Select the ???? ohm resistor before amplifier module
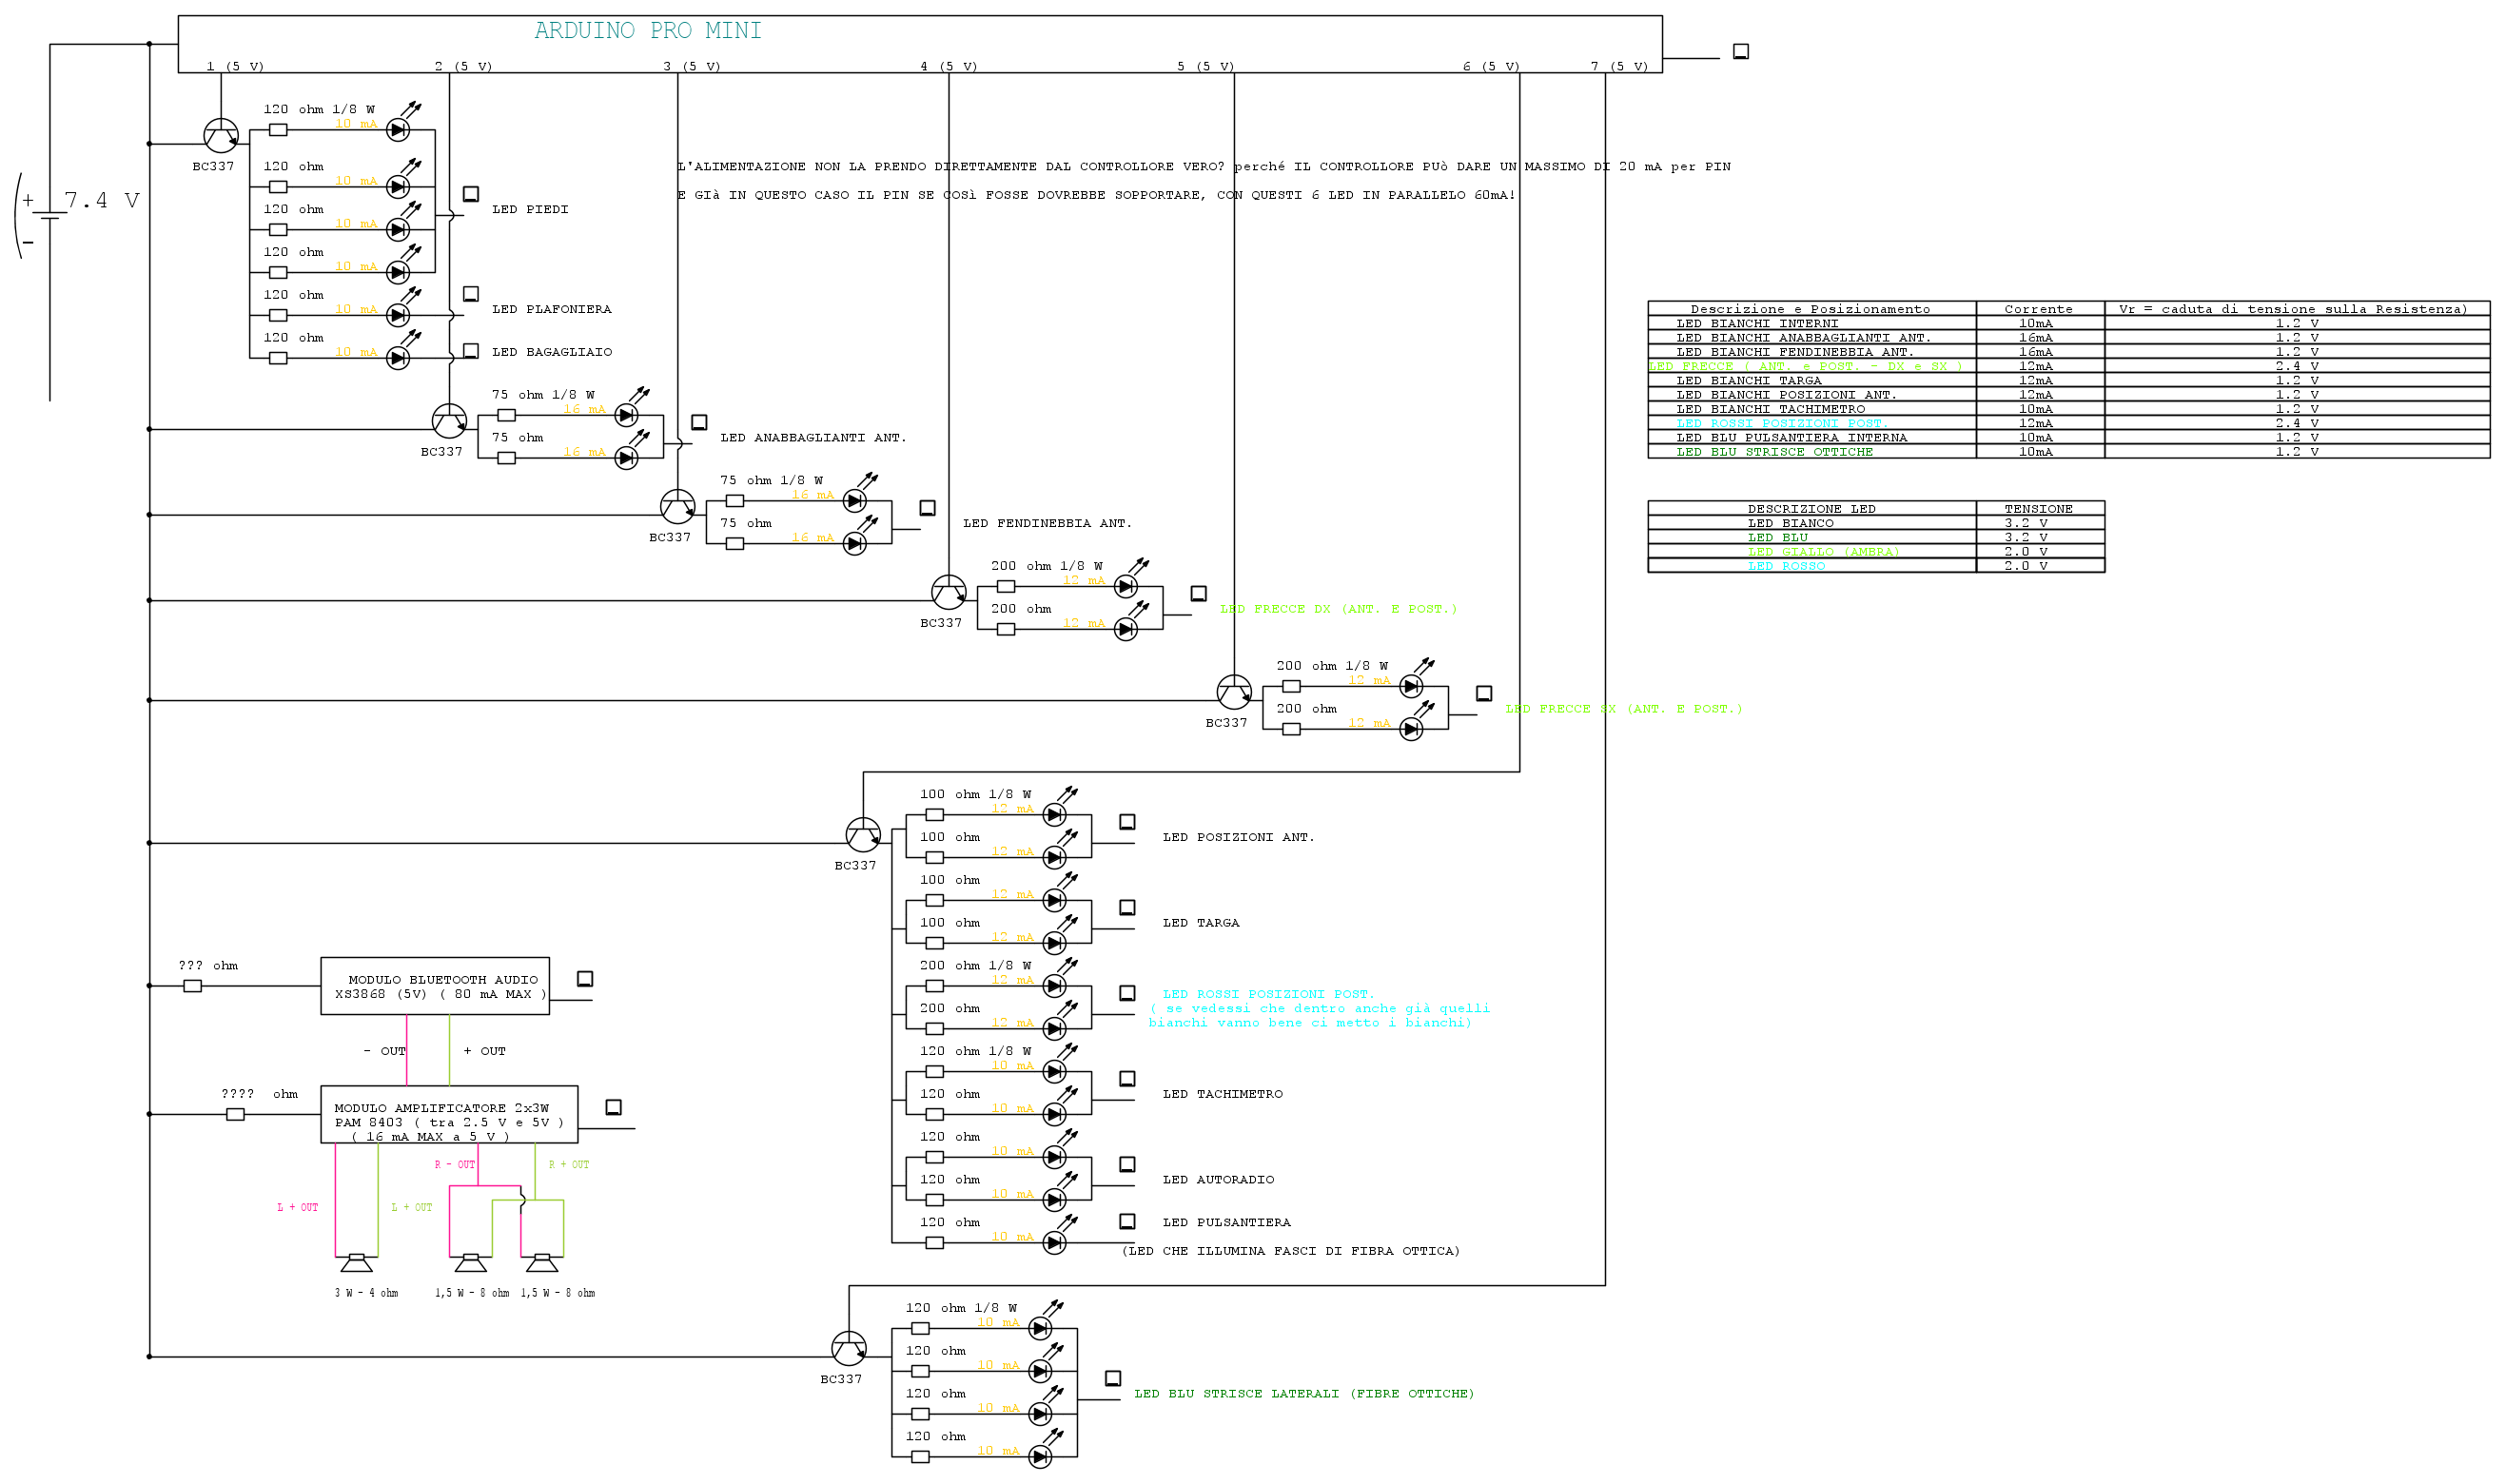This screenshot has height=1484, width=2506. tap(235, 1114)
